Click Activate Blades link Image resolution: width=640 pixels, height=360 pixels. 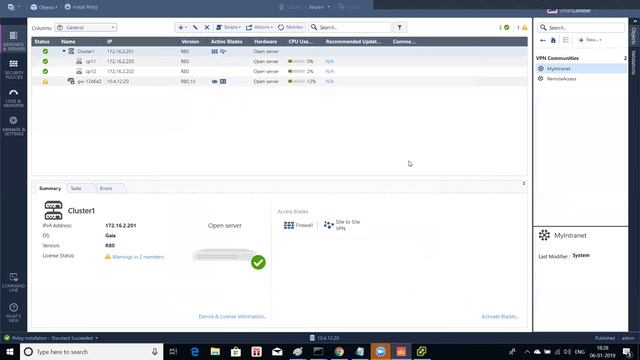pos(500,316)
